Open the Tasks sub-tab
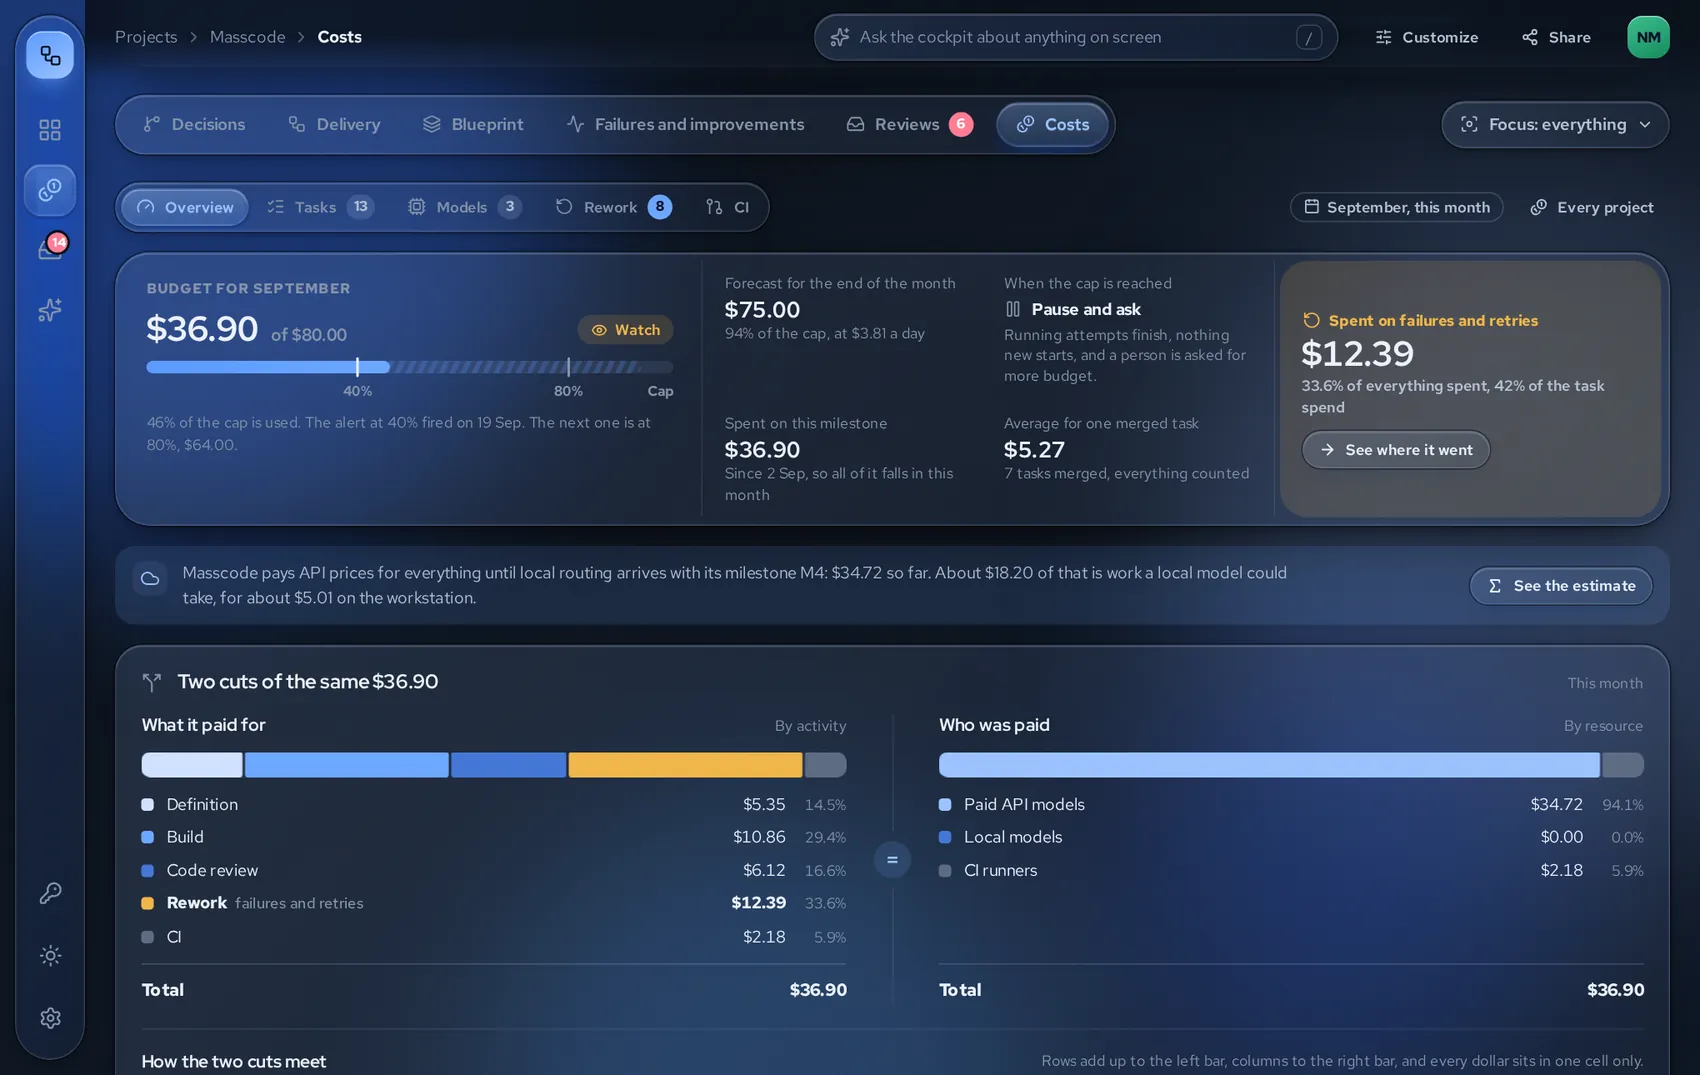The height and width of the screenshot is (1075, 1700). [319, 207]
